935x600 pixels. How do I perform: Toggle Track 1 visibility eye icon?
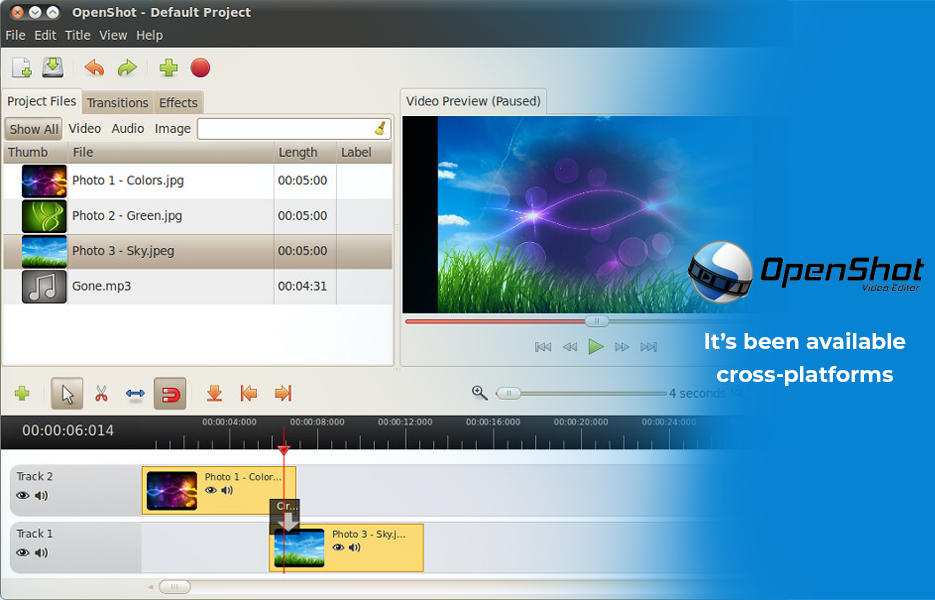coord(23,553)
